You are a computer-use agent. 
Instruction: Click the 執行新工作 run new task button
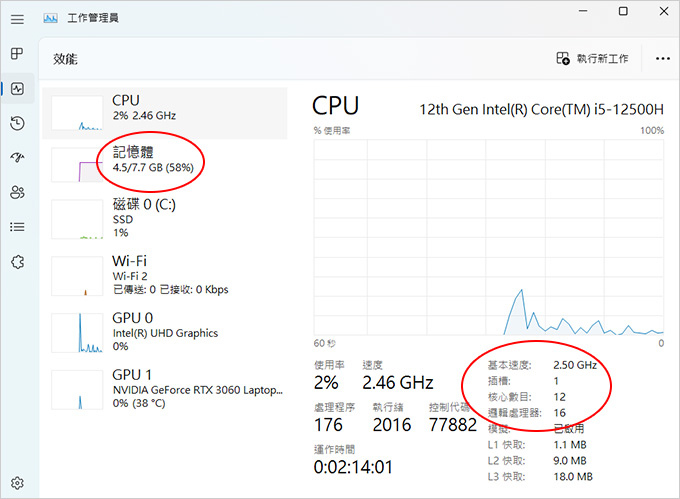(x=592, y=59)
